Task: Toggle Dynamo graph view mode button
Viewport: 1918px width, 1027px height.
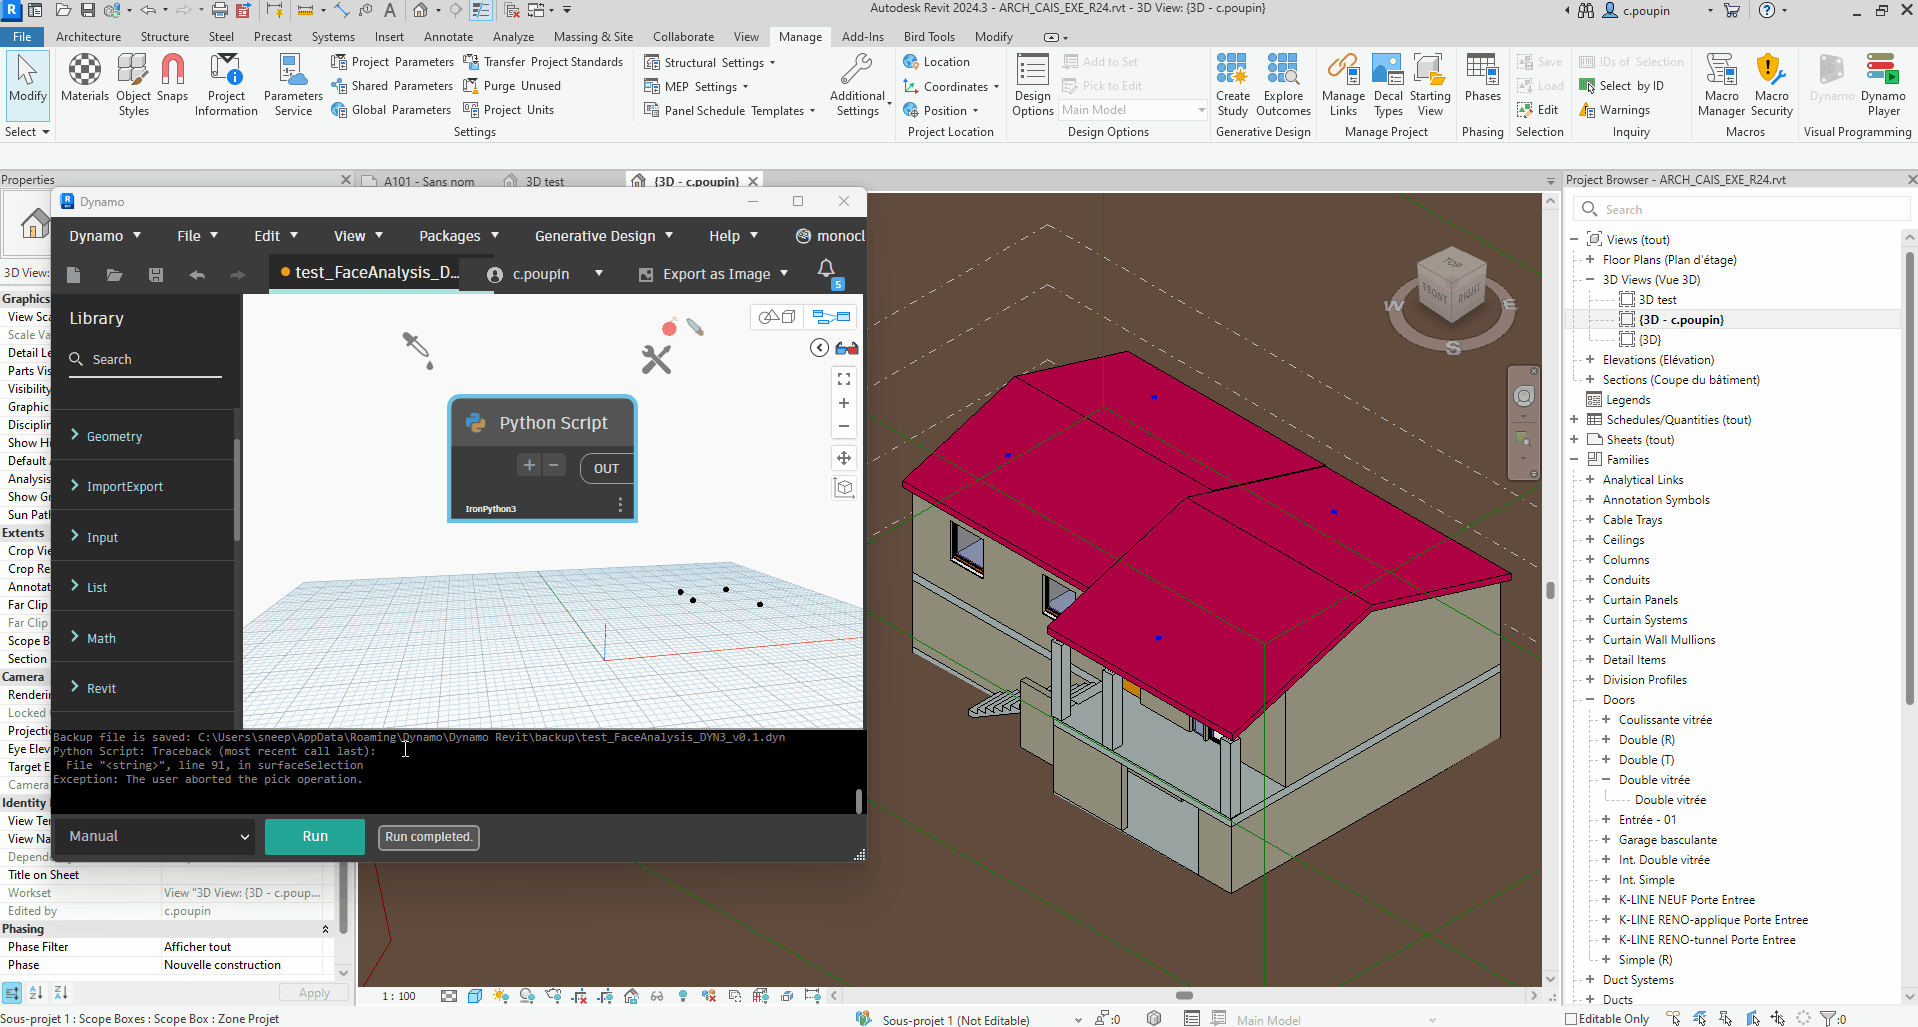Action: click(831, 317)
